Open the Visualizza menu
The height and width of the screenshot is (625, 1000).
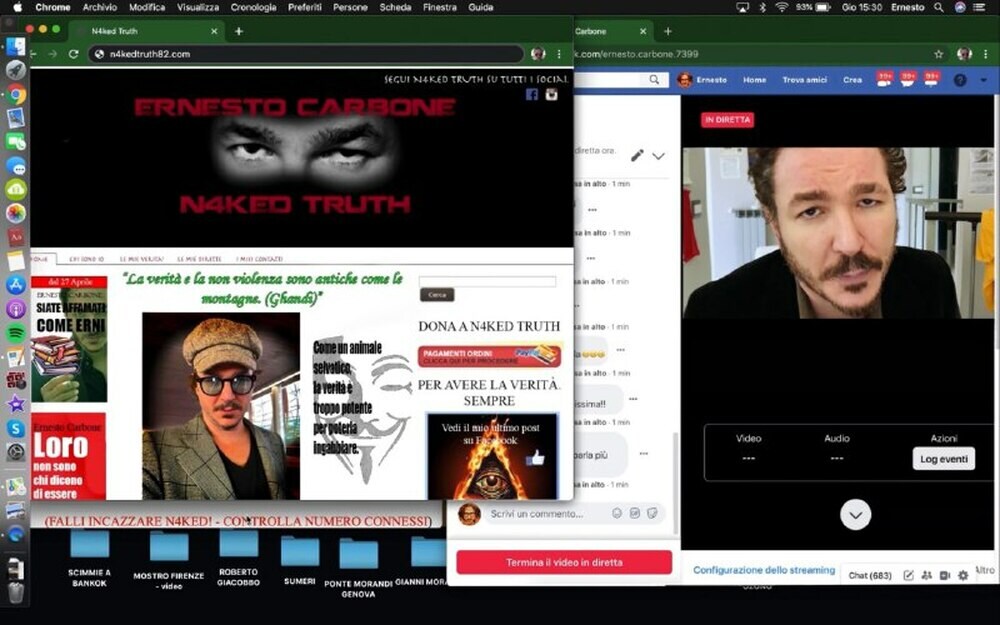[x=198, y=8]
